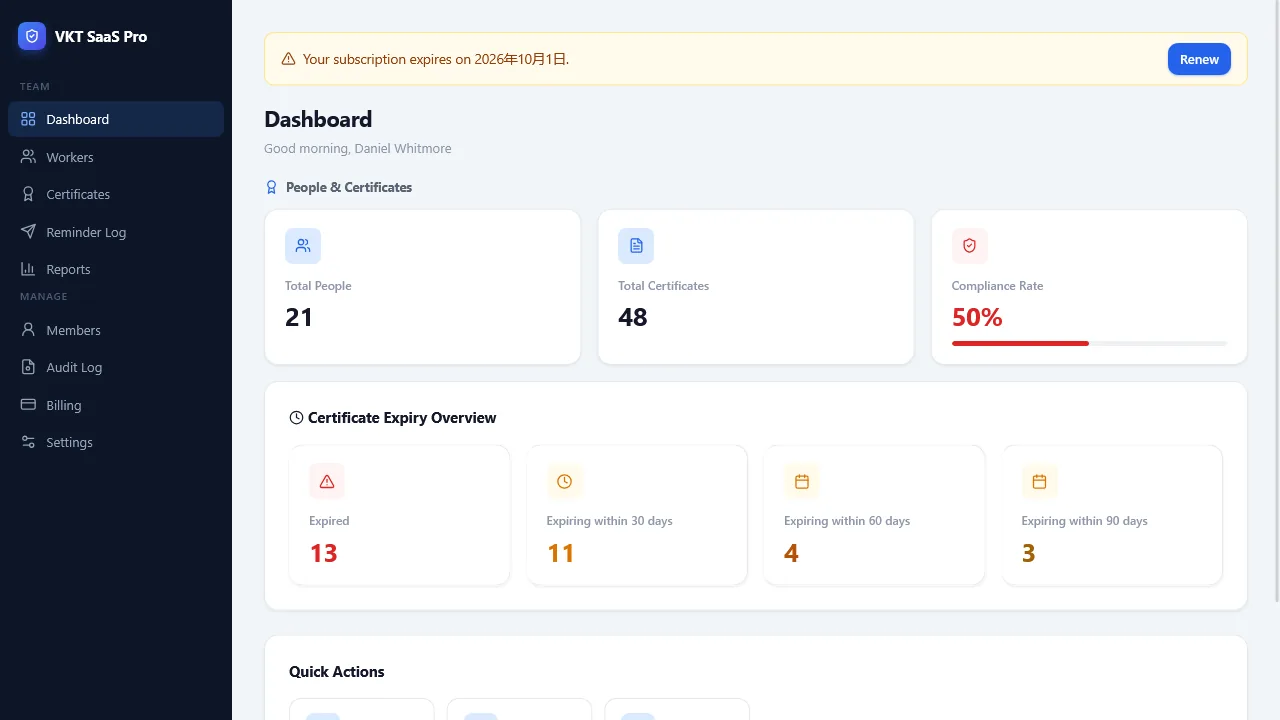
Task: Click the Compliance Rate progress bar
Action: pyautogui.click(x=1089, y=343)
